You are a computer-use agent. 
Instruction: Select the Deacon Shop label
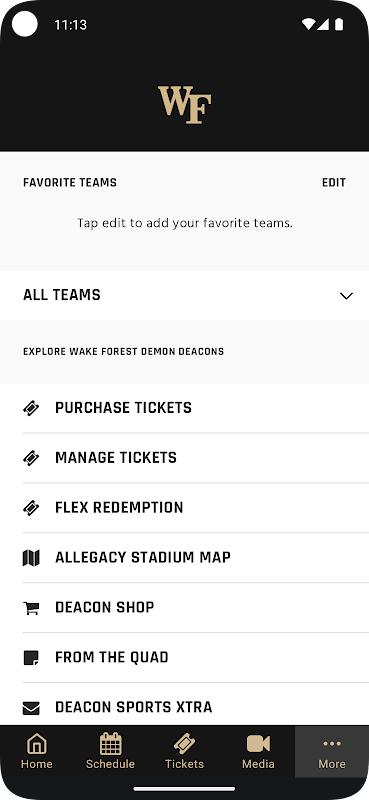coord(105,607)
